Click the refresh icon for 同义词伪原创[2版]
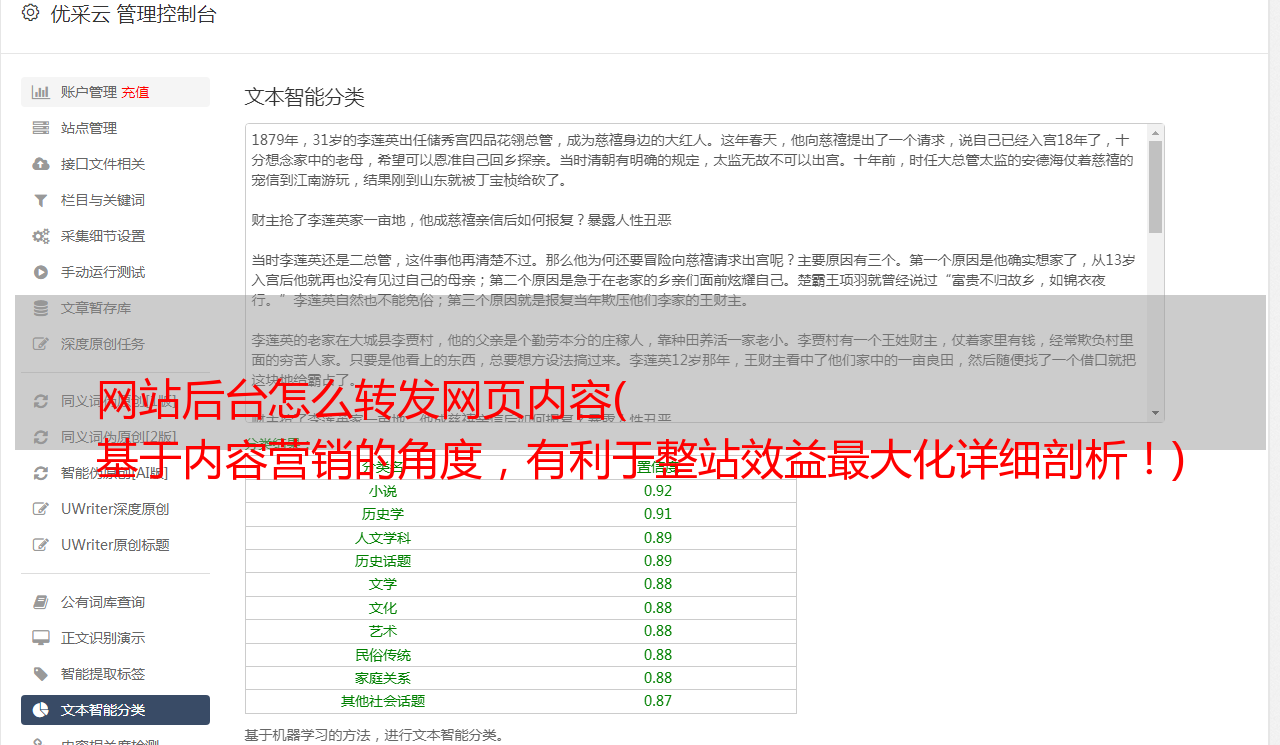Viewport: 1280px width, 745px height. pos(41,437)
